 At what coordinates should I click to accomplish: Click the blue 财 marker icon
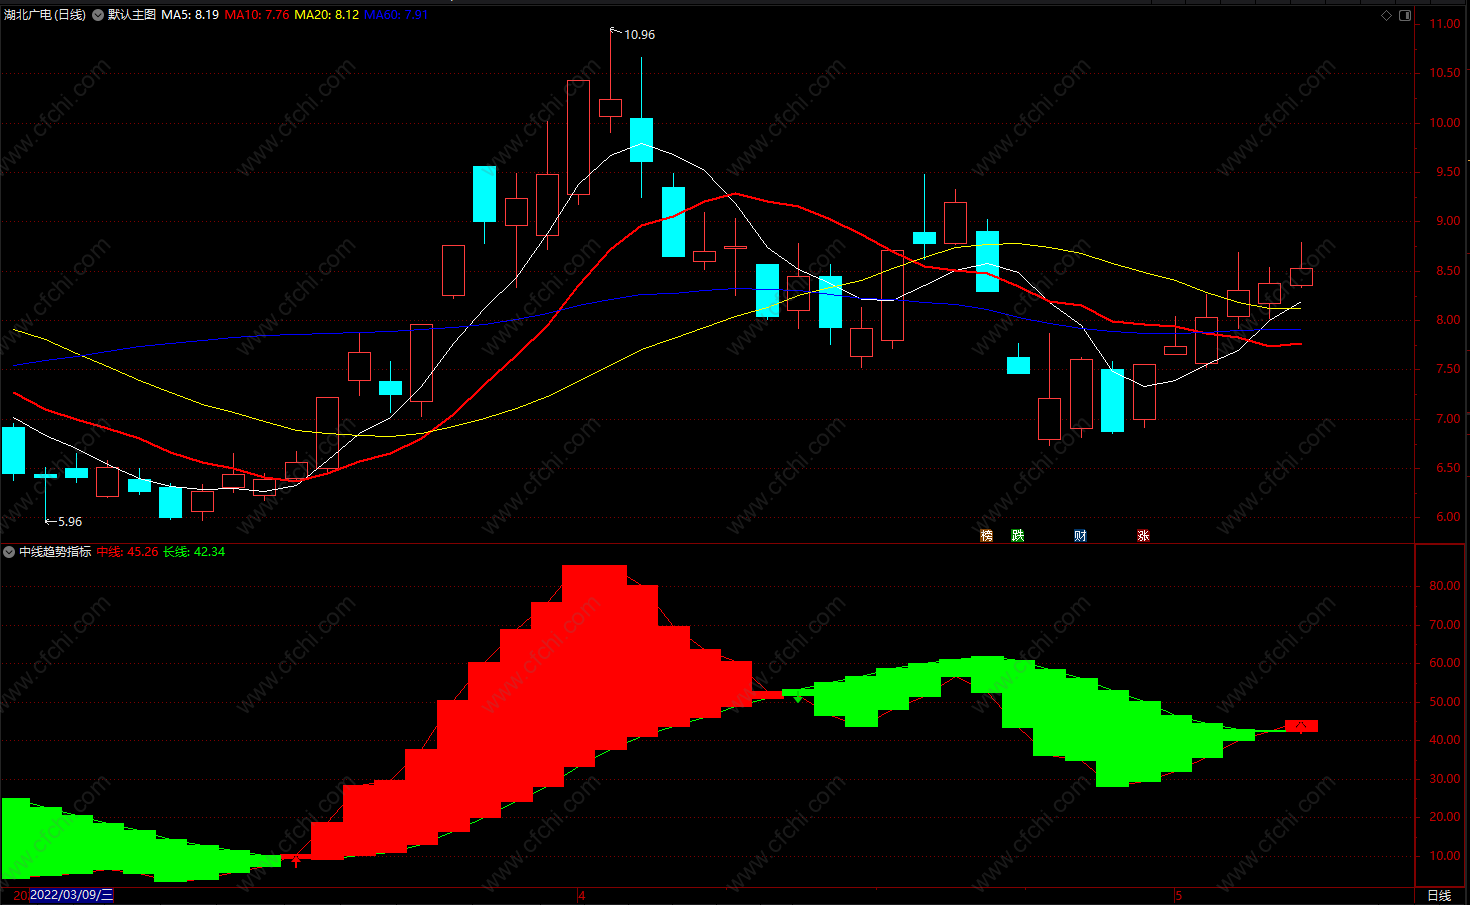click(x=1080, y=536)
